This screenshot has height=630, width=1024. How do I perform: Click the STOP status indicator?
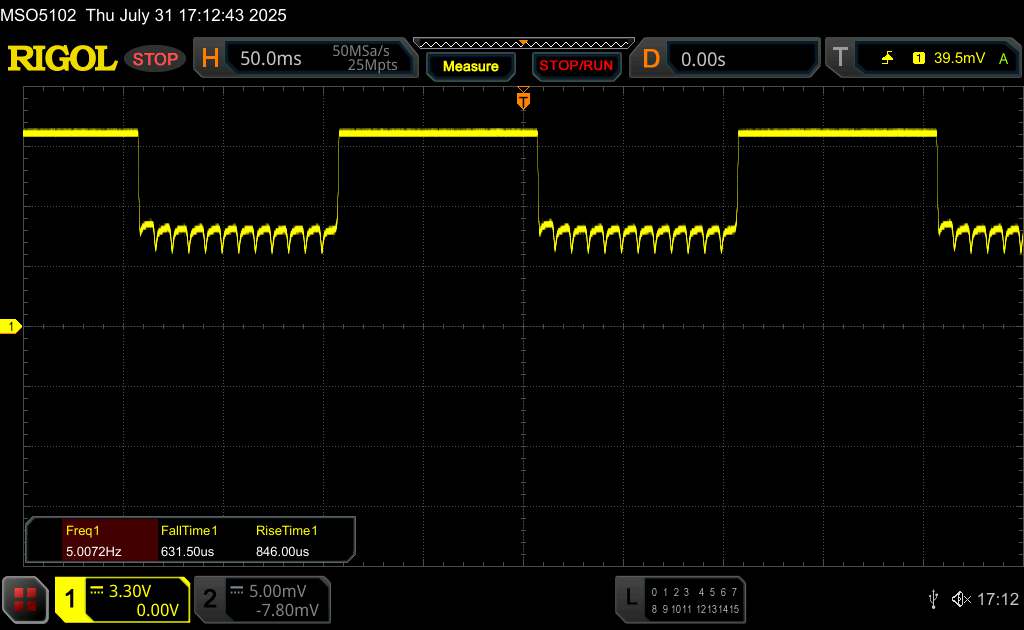155,59
